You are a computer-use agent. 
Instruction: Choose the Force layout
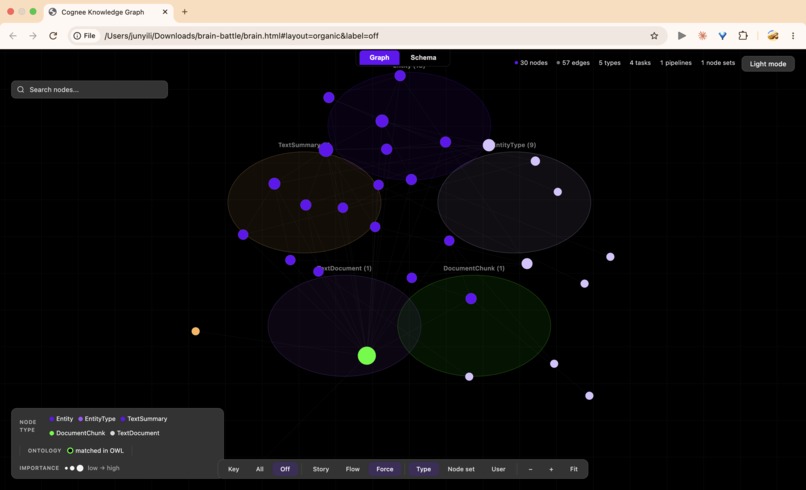pos(384,469)
